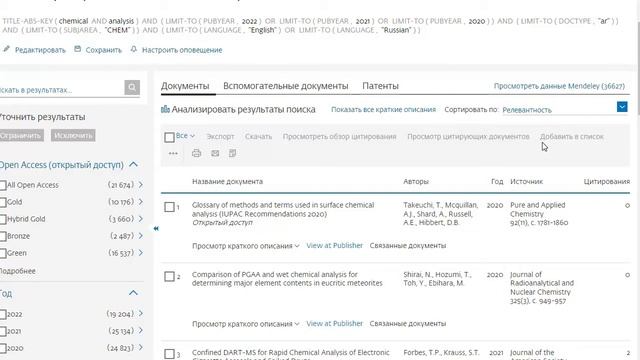Open the Green filter arrow
Image resolution: width=640 pixels, height=360 pixels.
click(x=140, y=253)
